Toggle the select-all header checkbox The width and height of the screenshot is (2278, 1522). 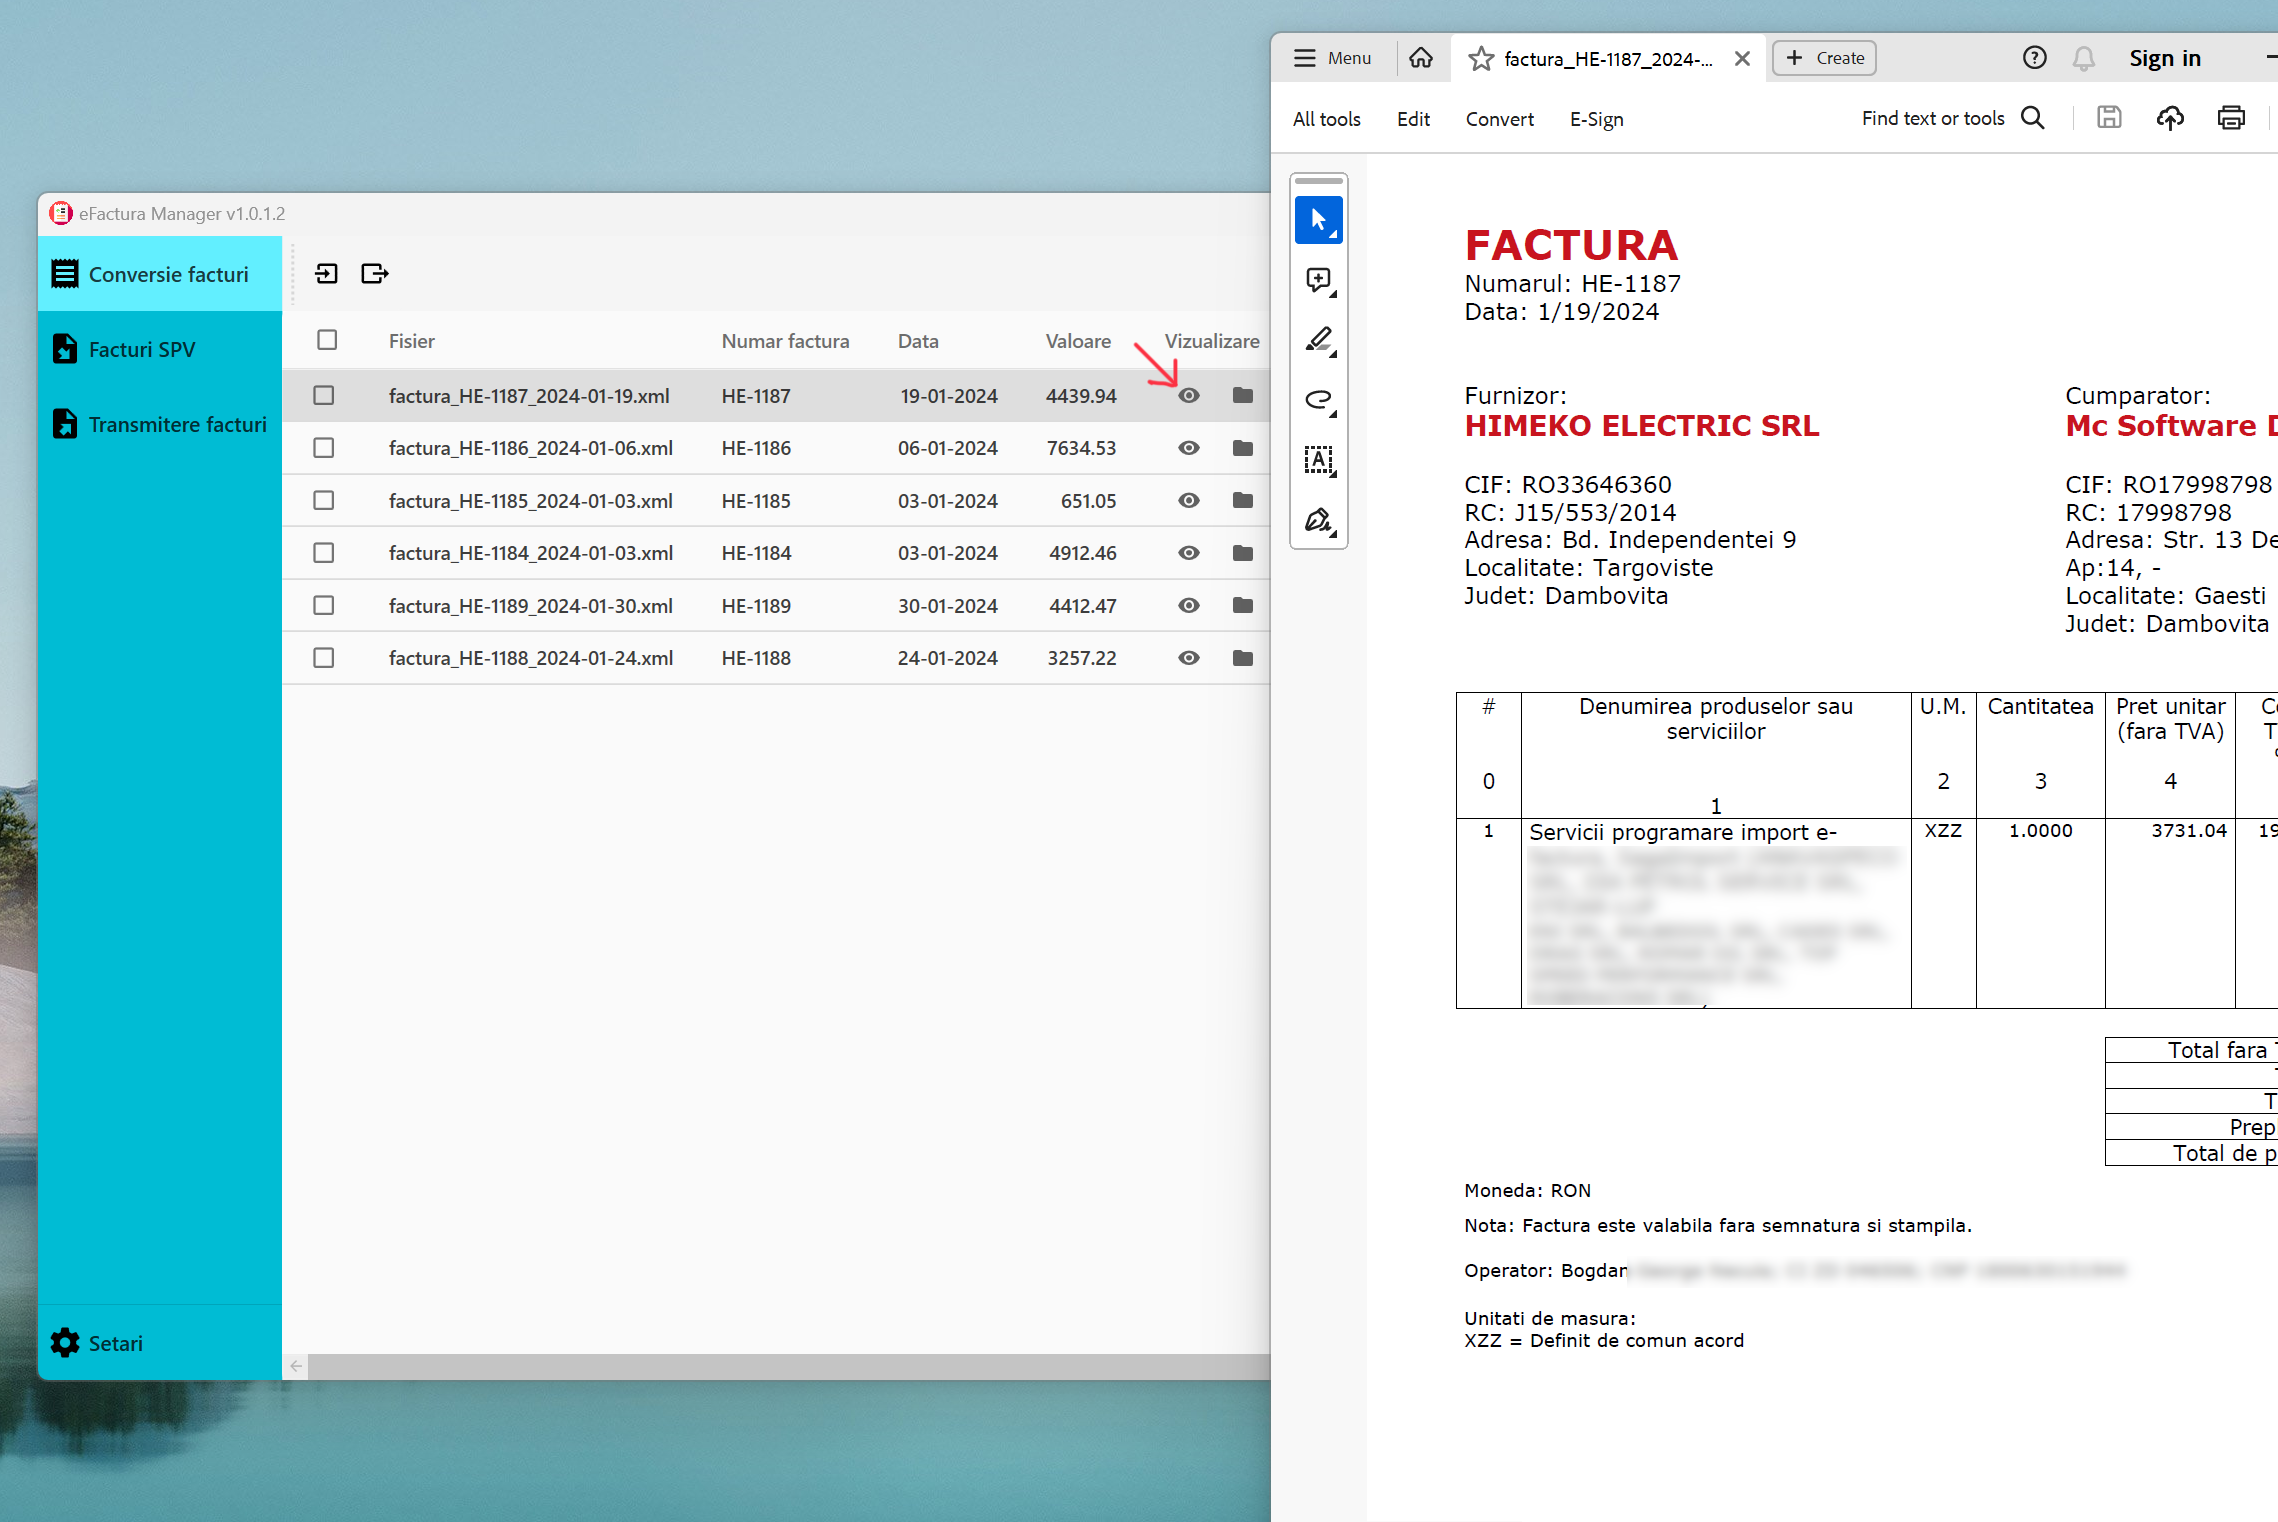(327, 340)
